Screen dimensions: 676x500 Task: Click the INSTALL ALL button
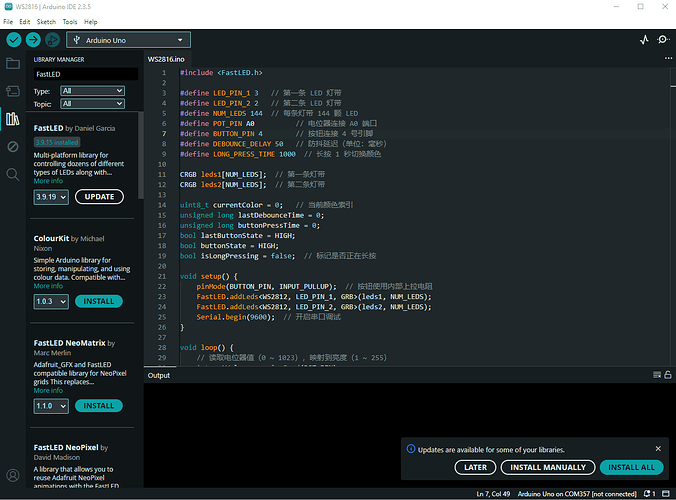(x=631, y=467)
